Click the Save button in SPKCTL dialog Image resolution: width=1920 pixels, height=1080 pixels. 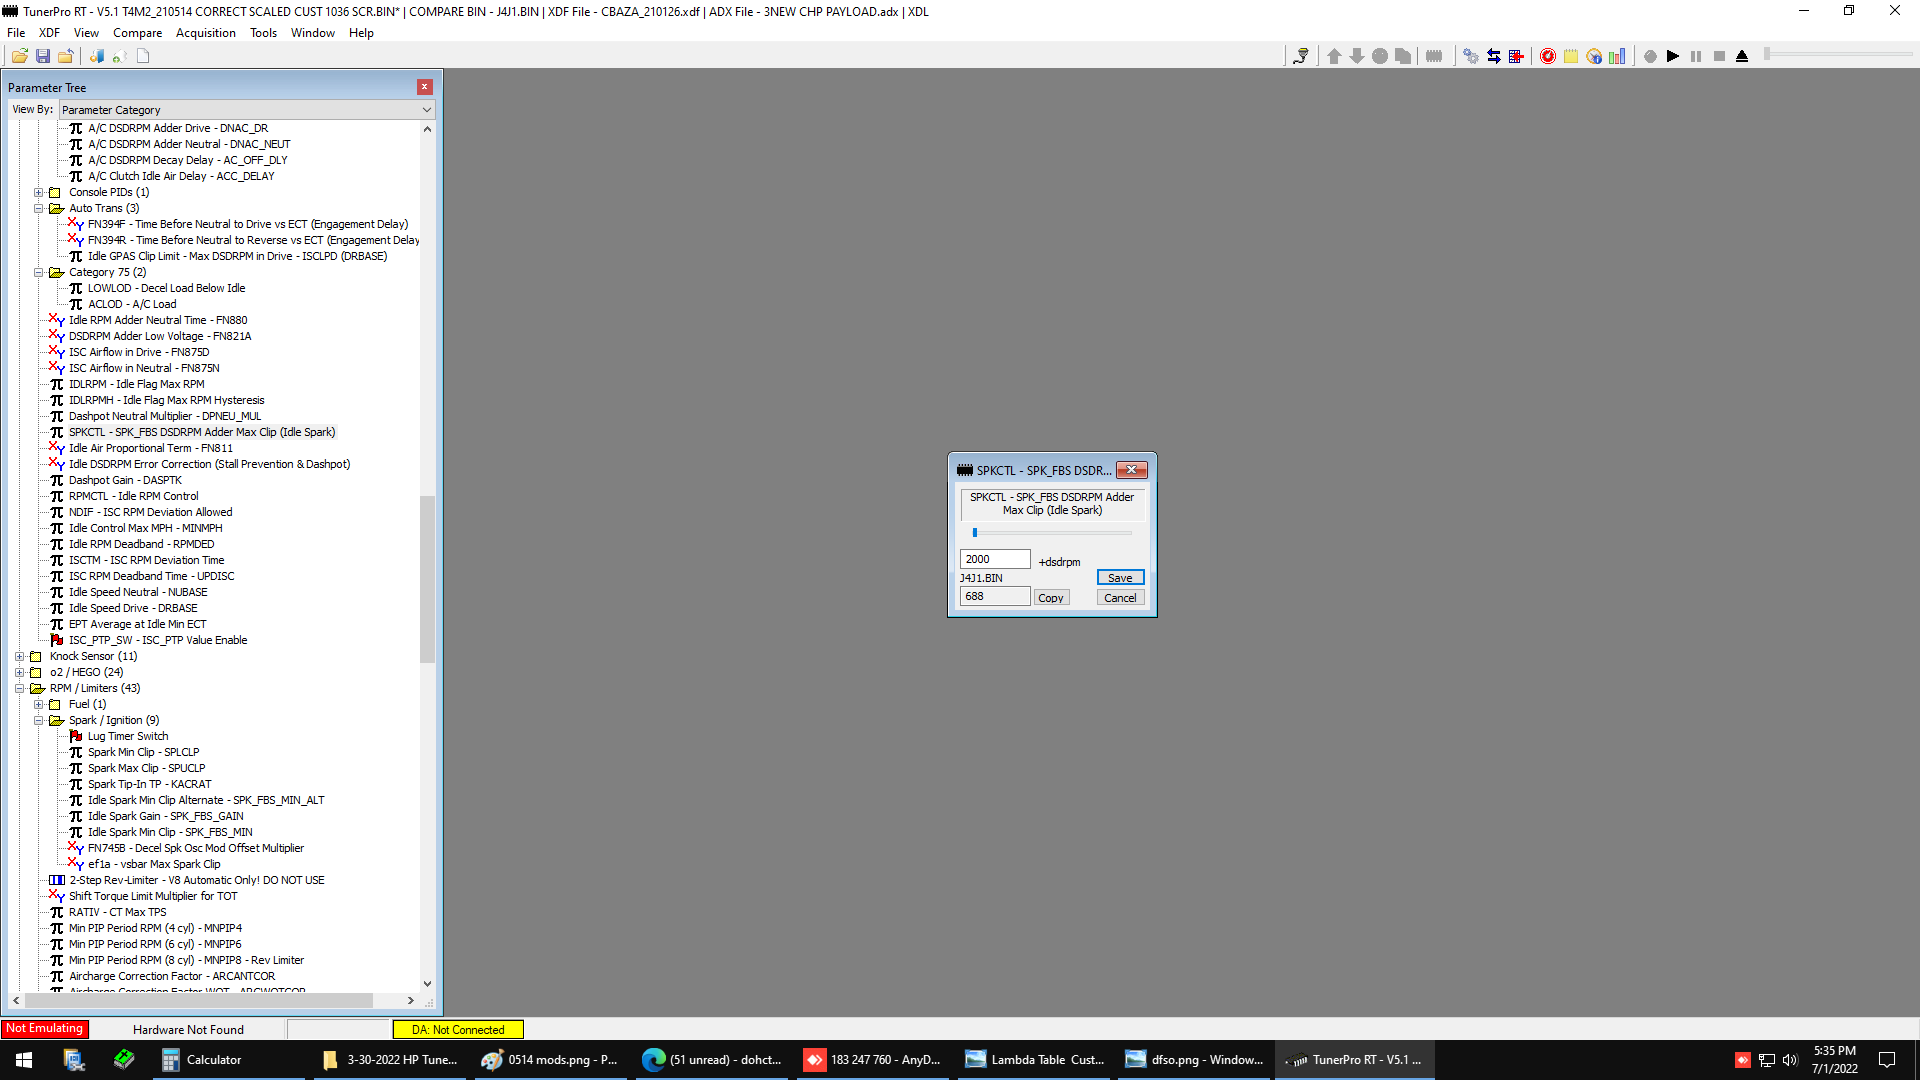point(1120,578)
